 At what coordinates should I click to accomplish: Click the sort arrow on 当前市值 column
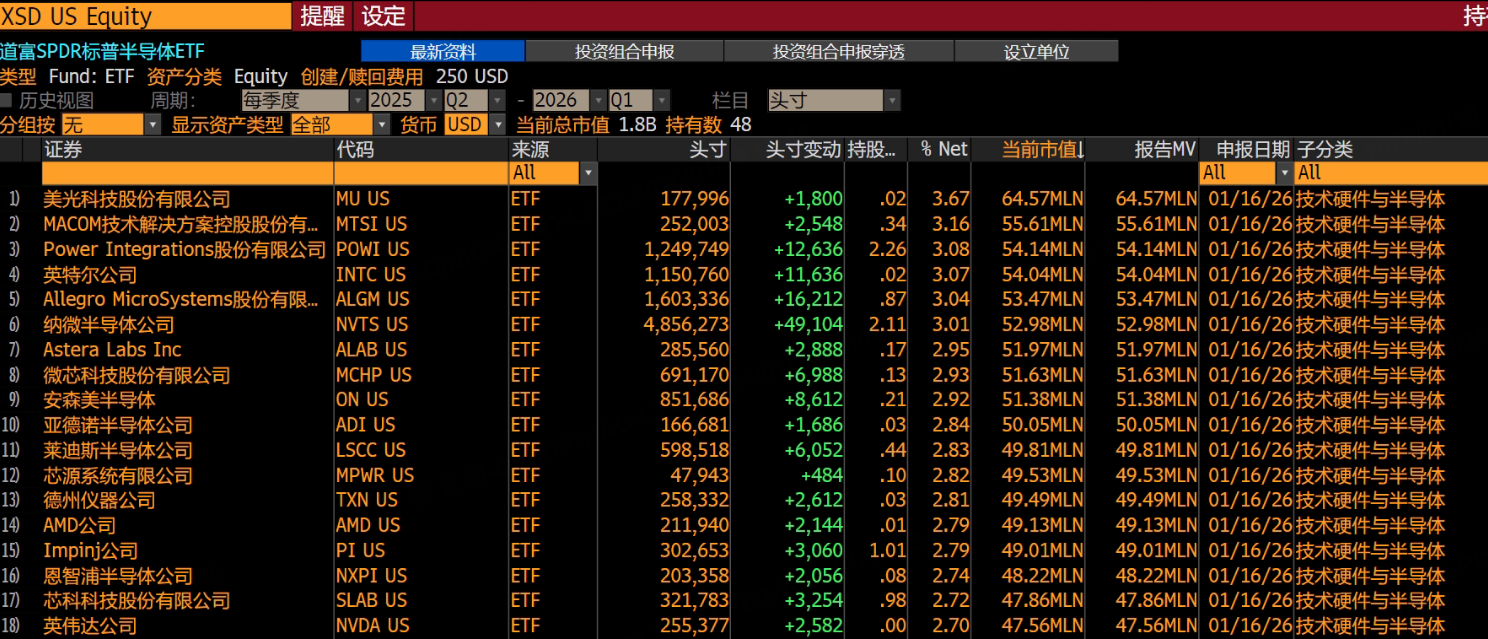1079,150
